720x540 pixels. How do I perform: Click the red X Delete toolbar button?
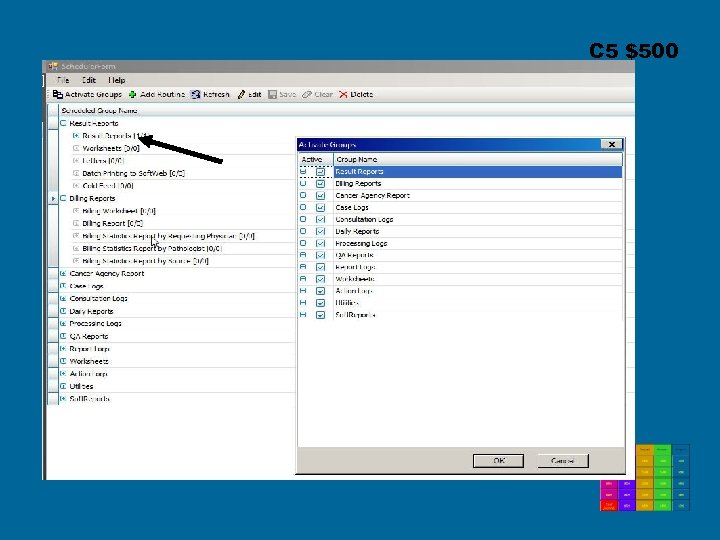click(356, 95)
